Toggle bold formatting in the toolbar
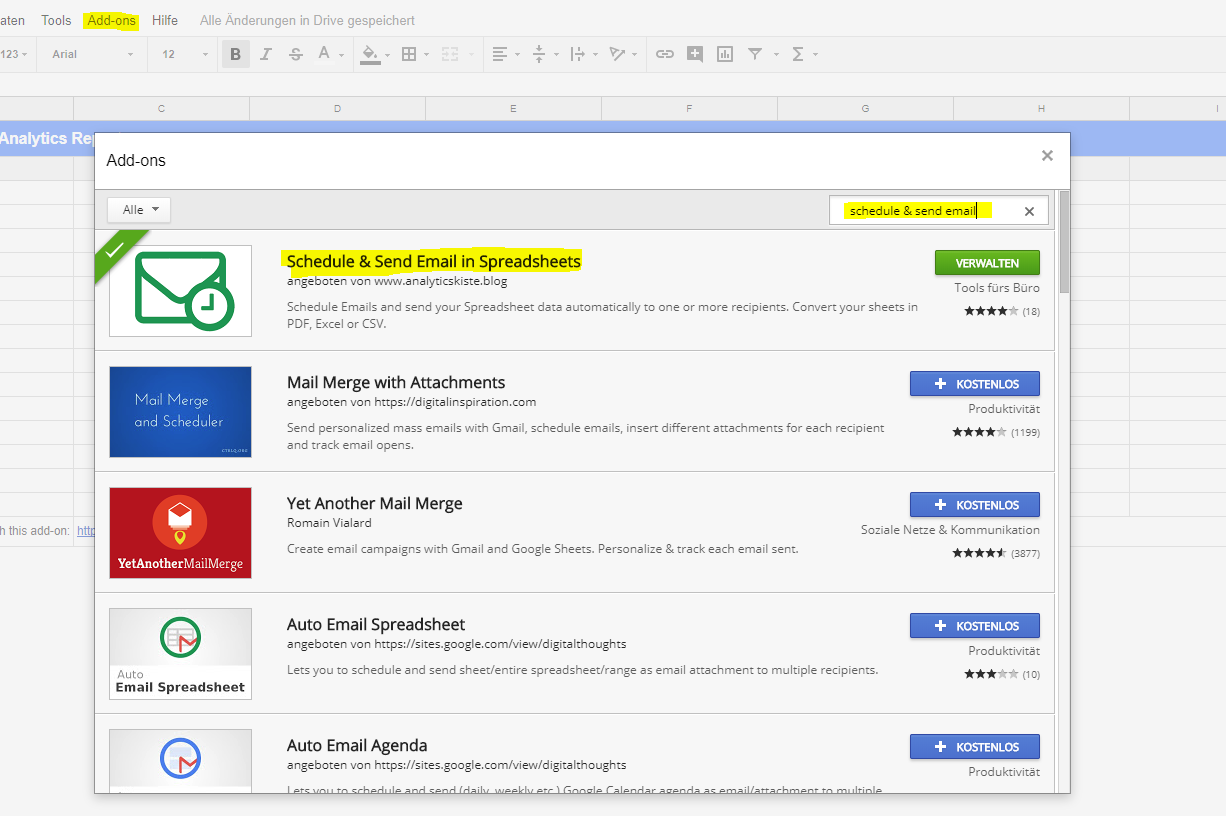Screen dimensions: 1226x816 pyautogui.click(x=236, y=54)
